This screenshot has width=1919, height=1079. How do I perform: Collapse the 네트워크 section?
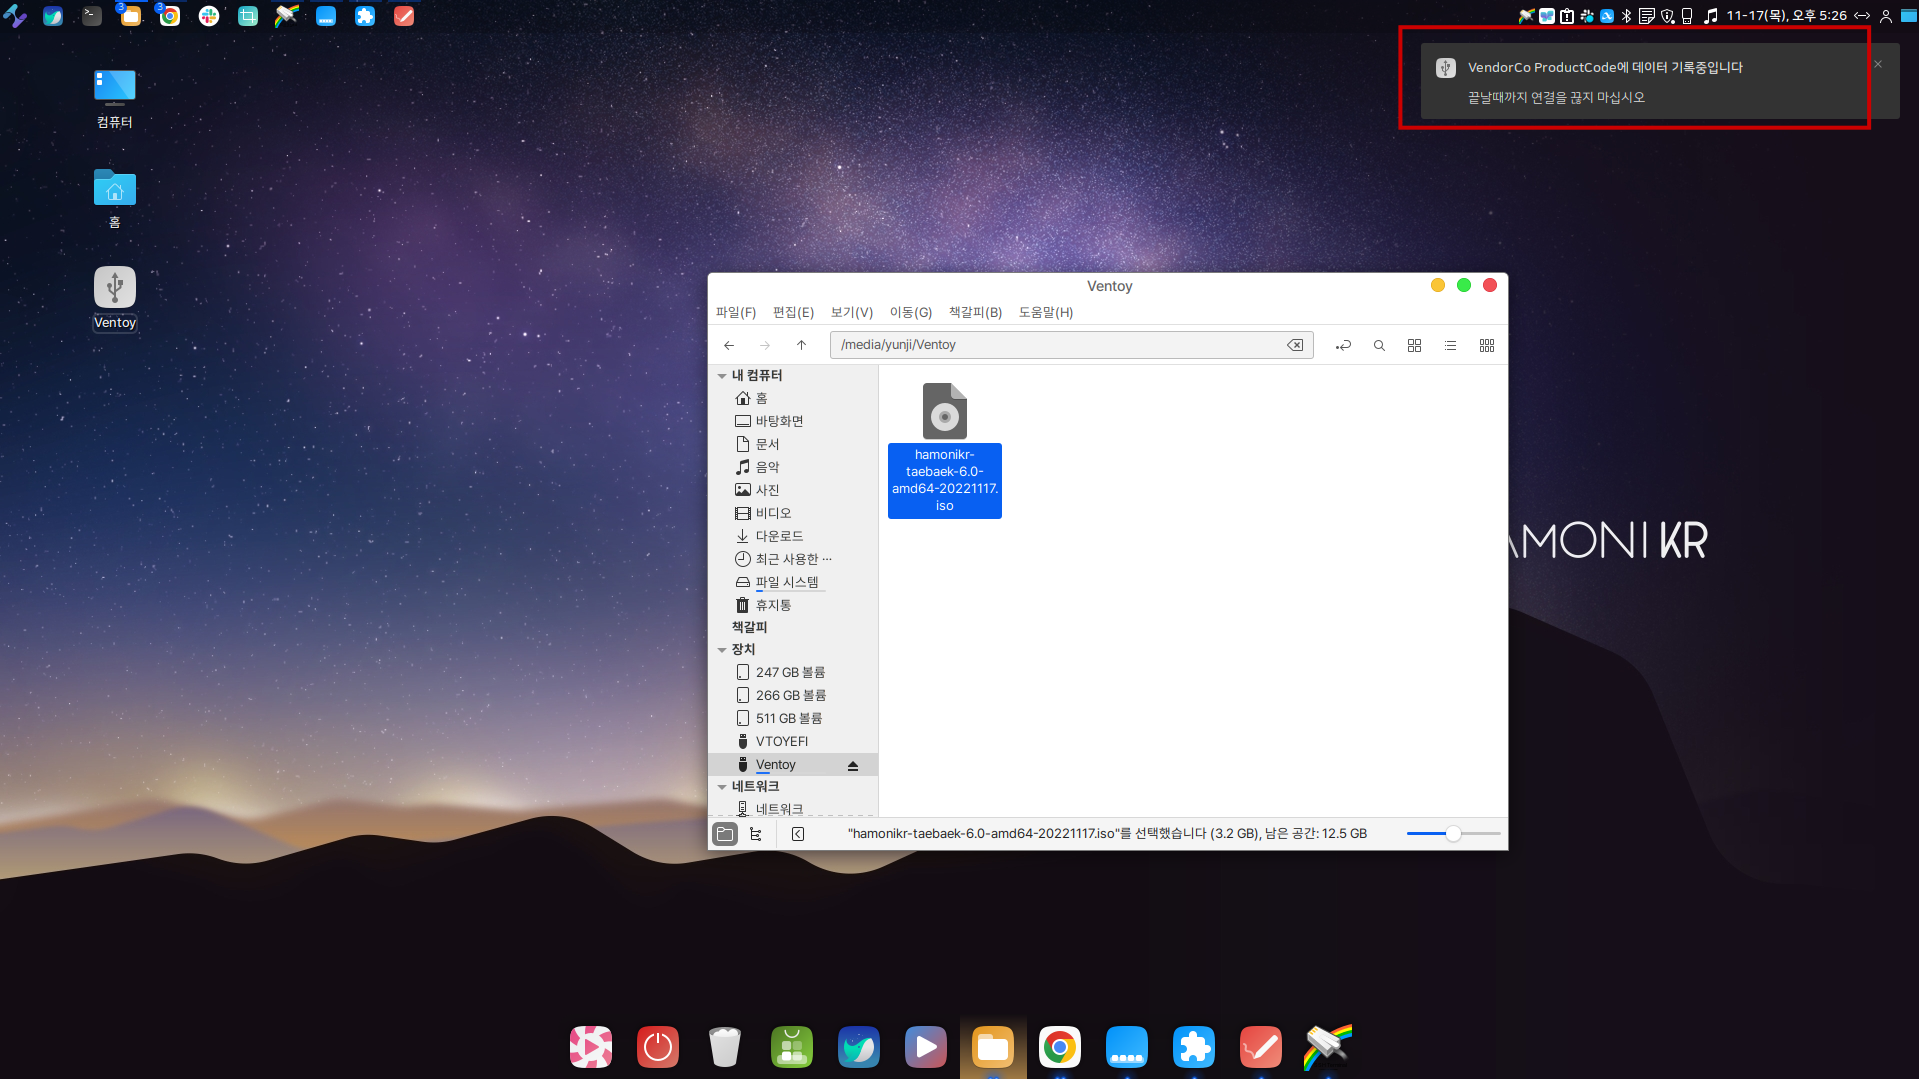(x=722, y=787)
